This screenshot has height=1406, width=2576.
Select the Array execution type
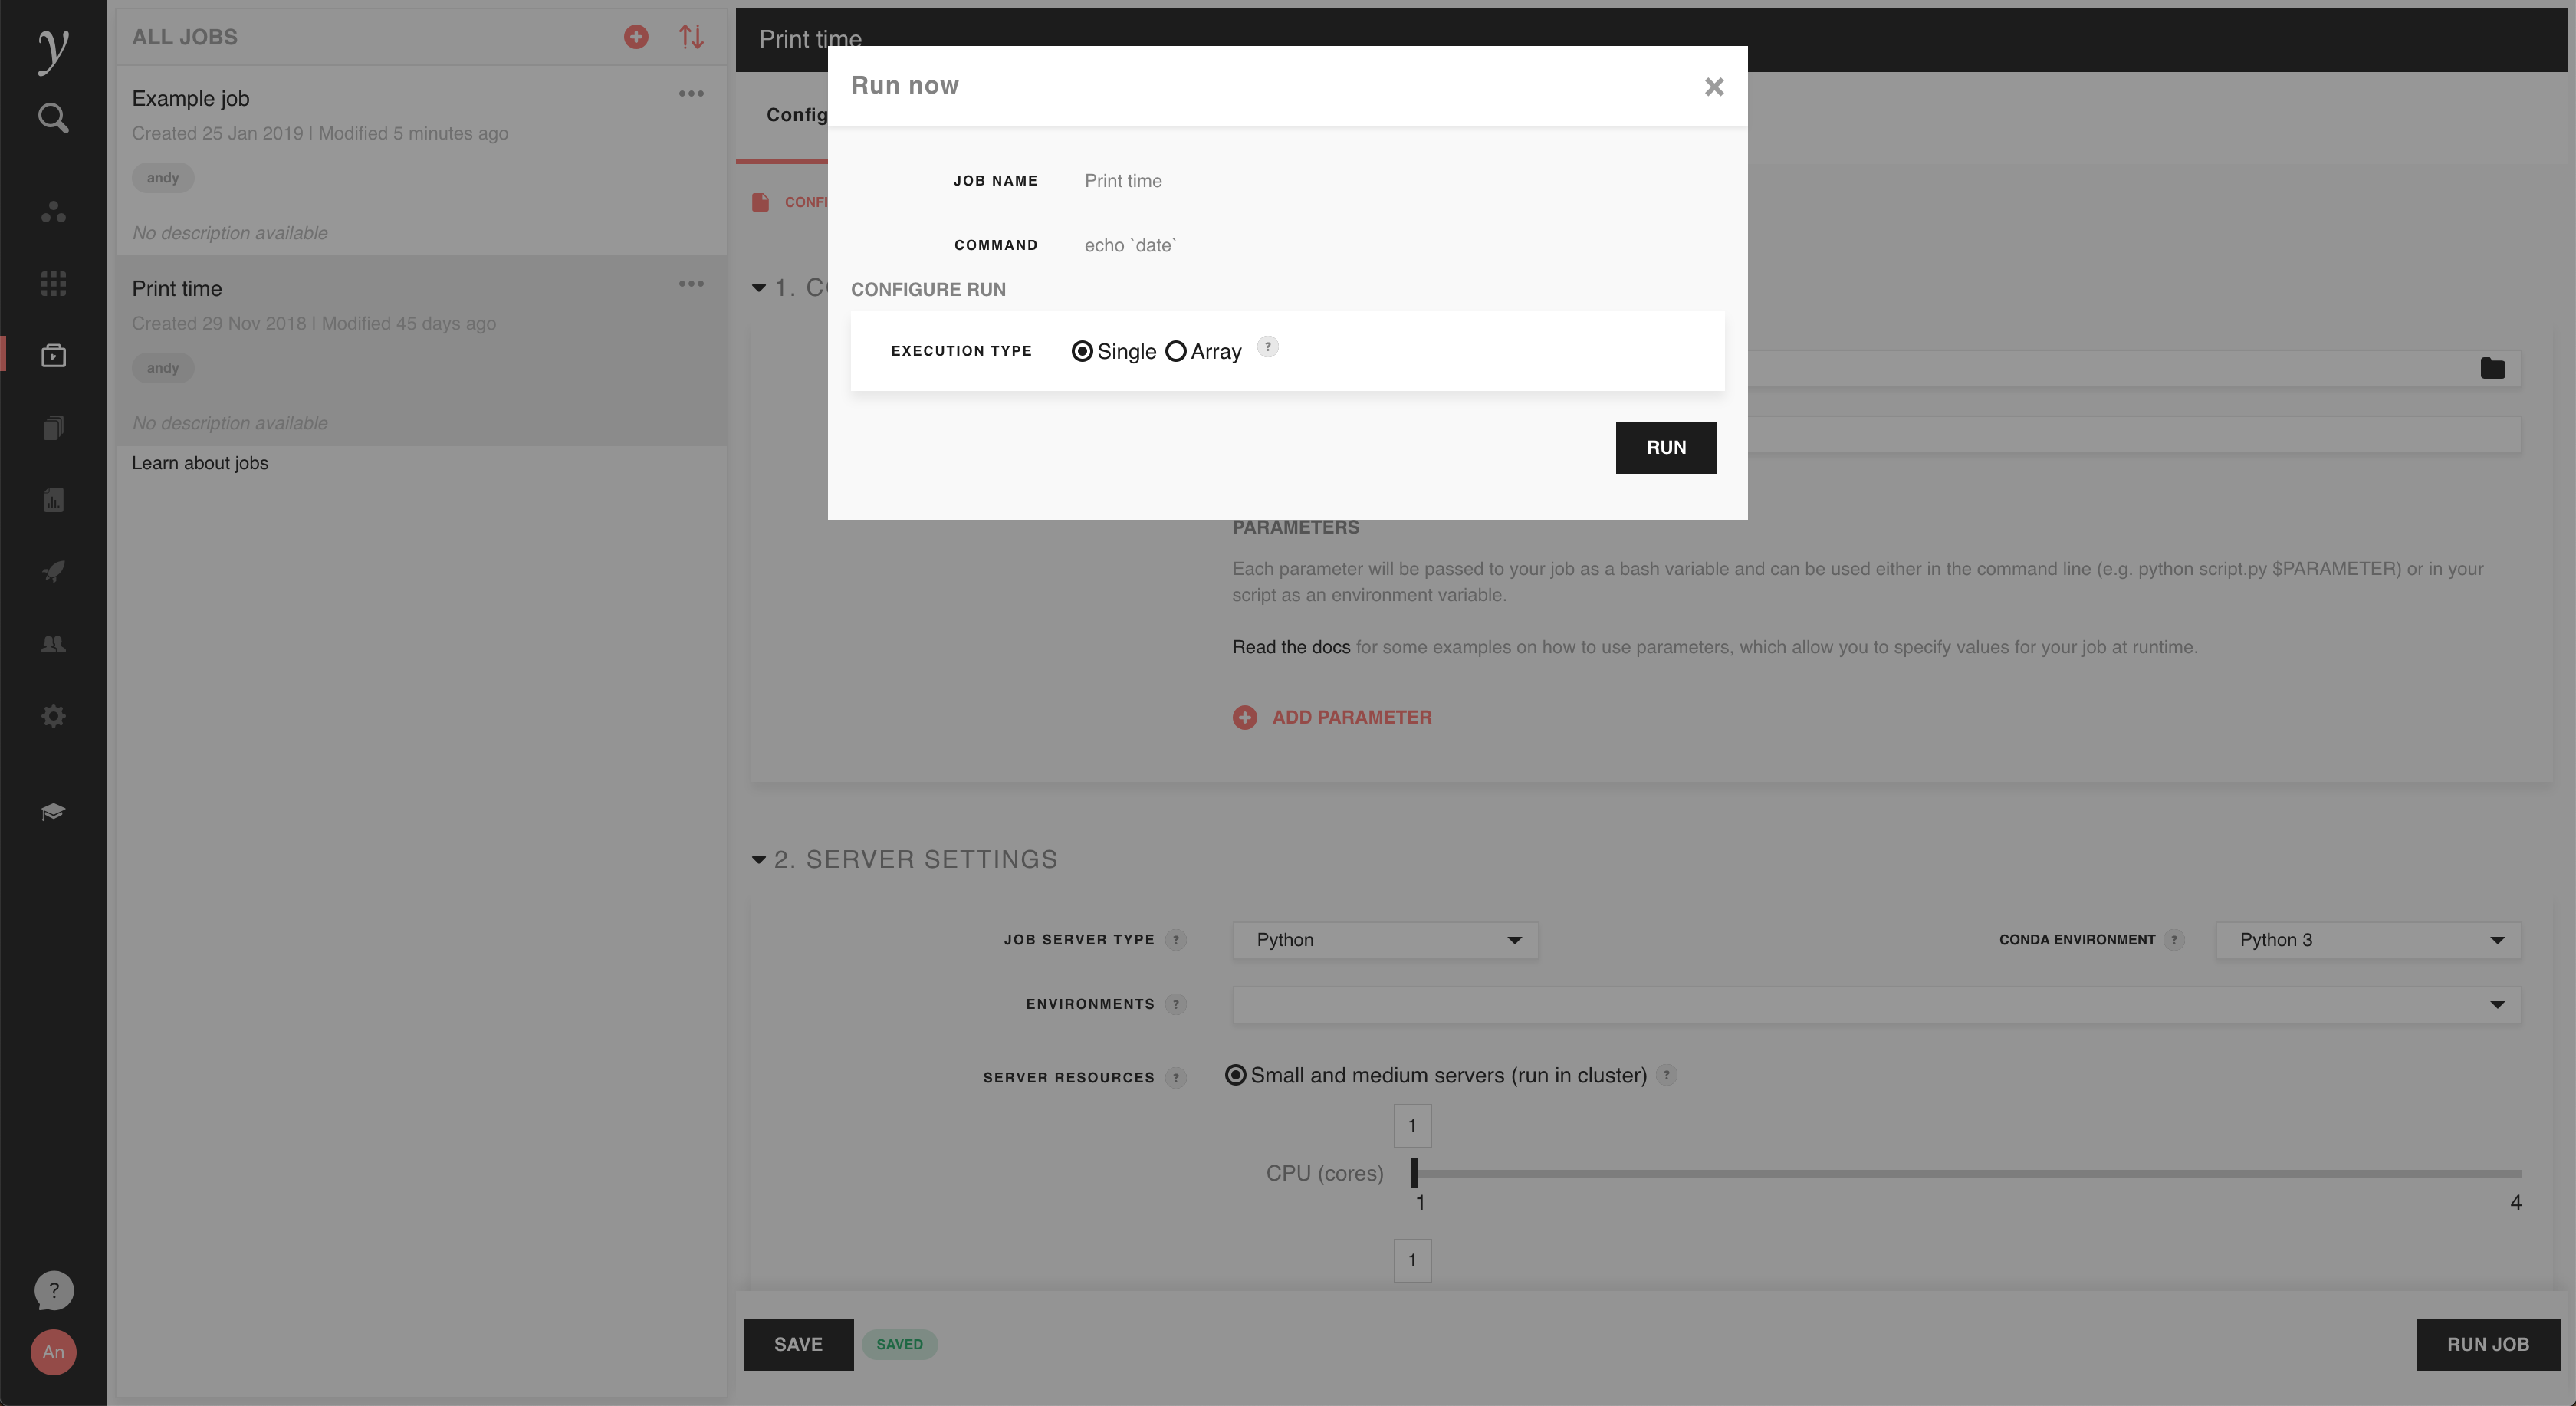coord(1176,351)
